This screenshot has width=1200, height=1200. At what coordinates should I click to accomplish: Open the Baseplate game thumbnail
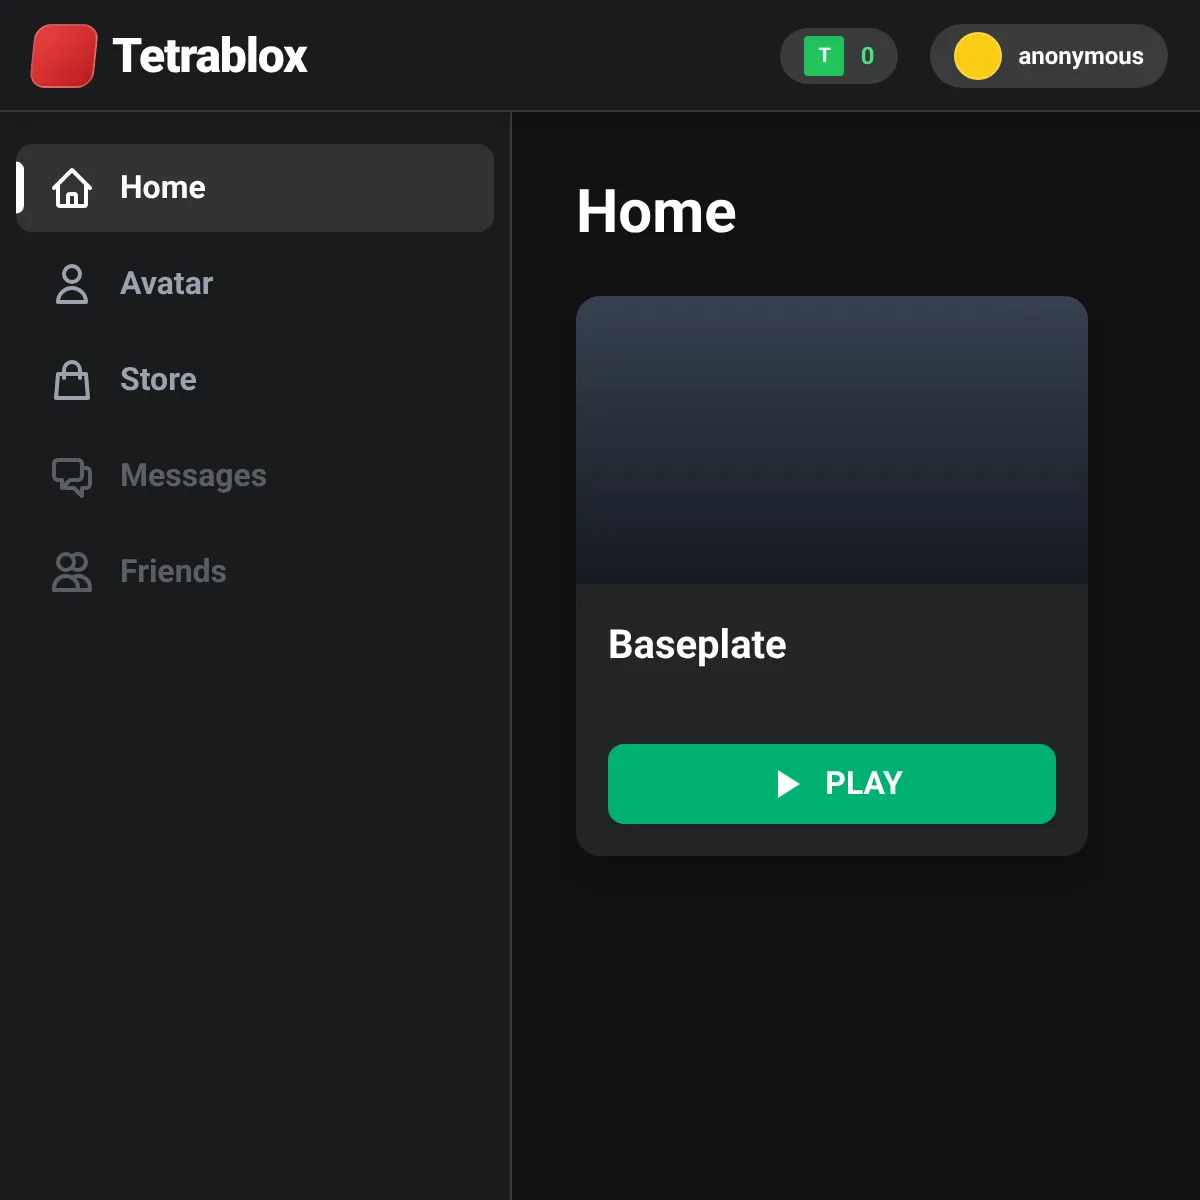tap(832, 440)
